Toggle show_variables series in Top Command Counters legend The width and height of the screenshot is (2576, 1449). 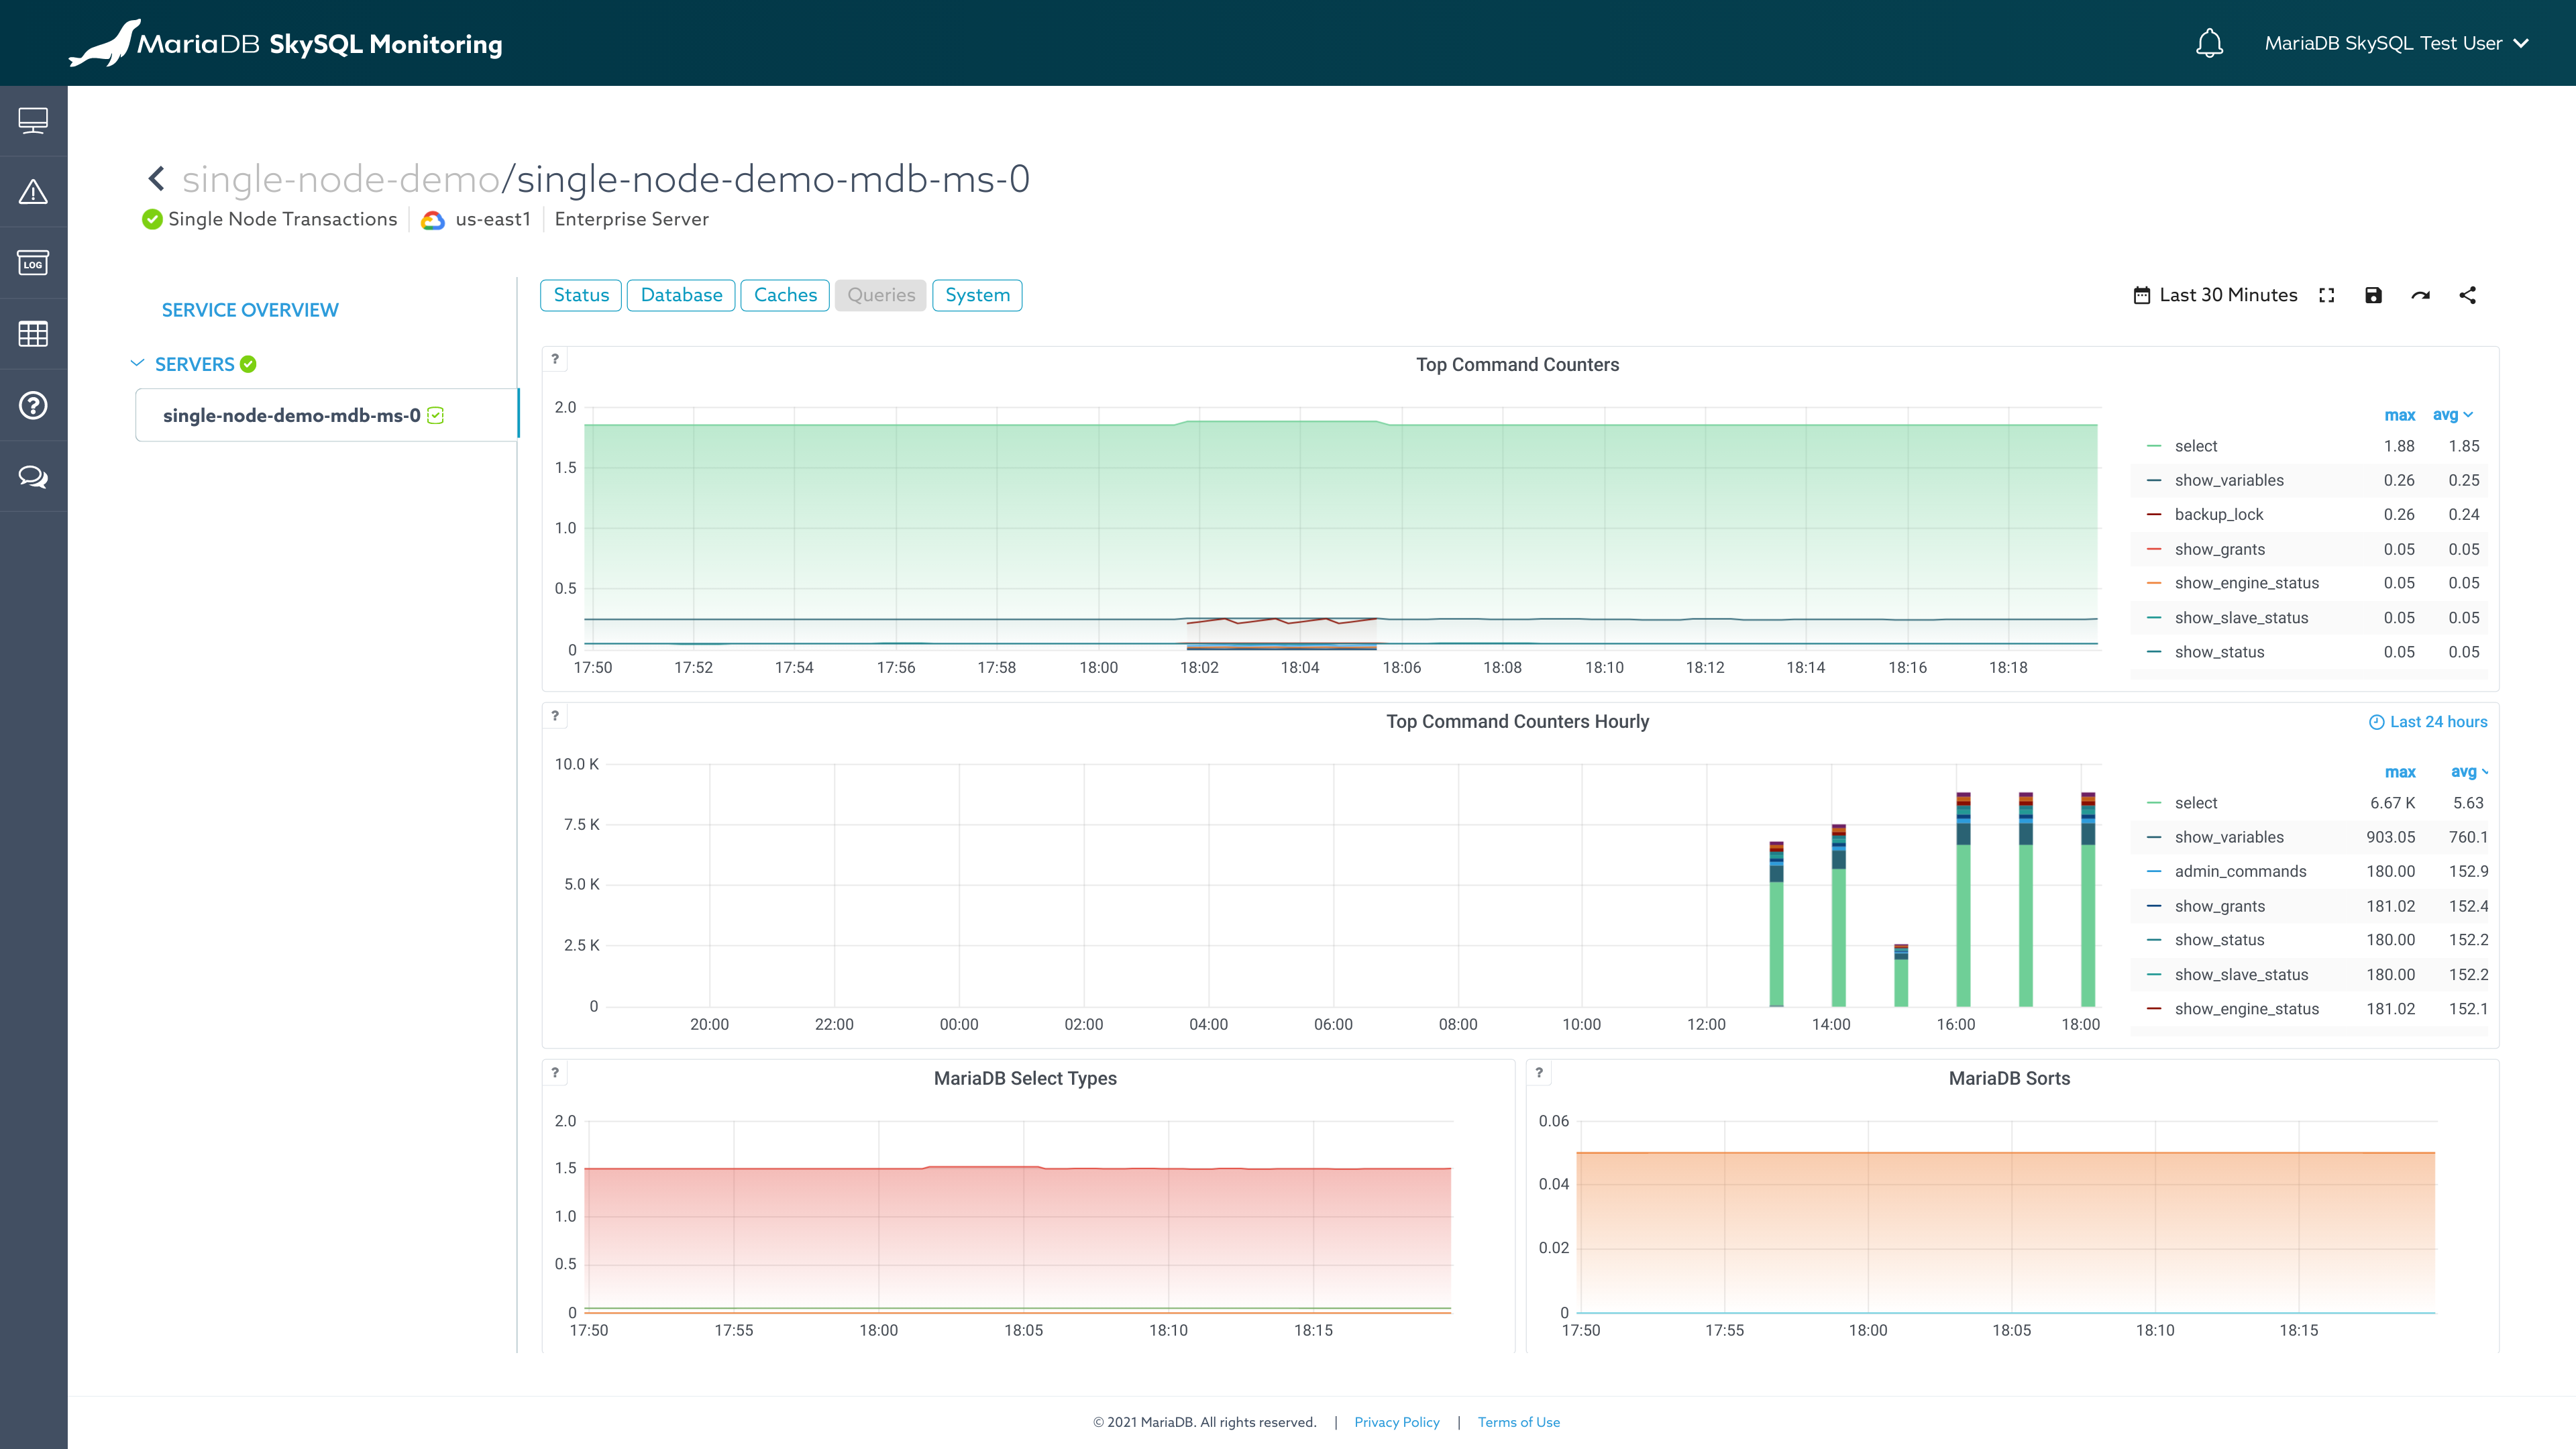pyautogui.click(x=2229, y=480)
